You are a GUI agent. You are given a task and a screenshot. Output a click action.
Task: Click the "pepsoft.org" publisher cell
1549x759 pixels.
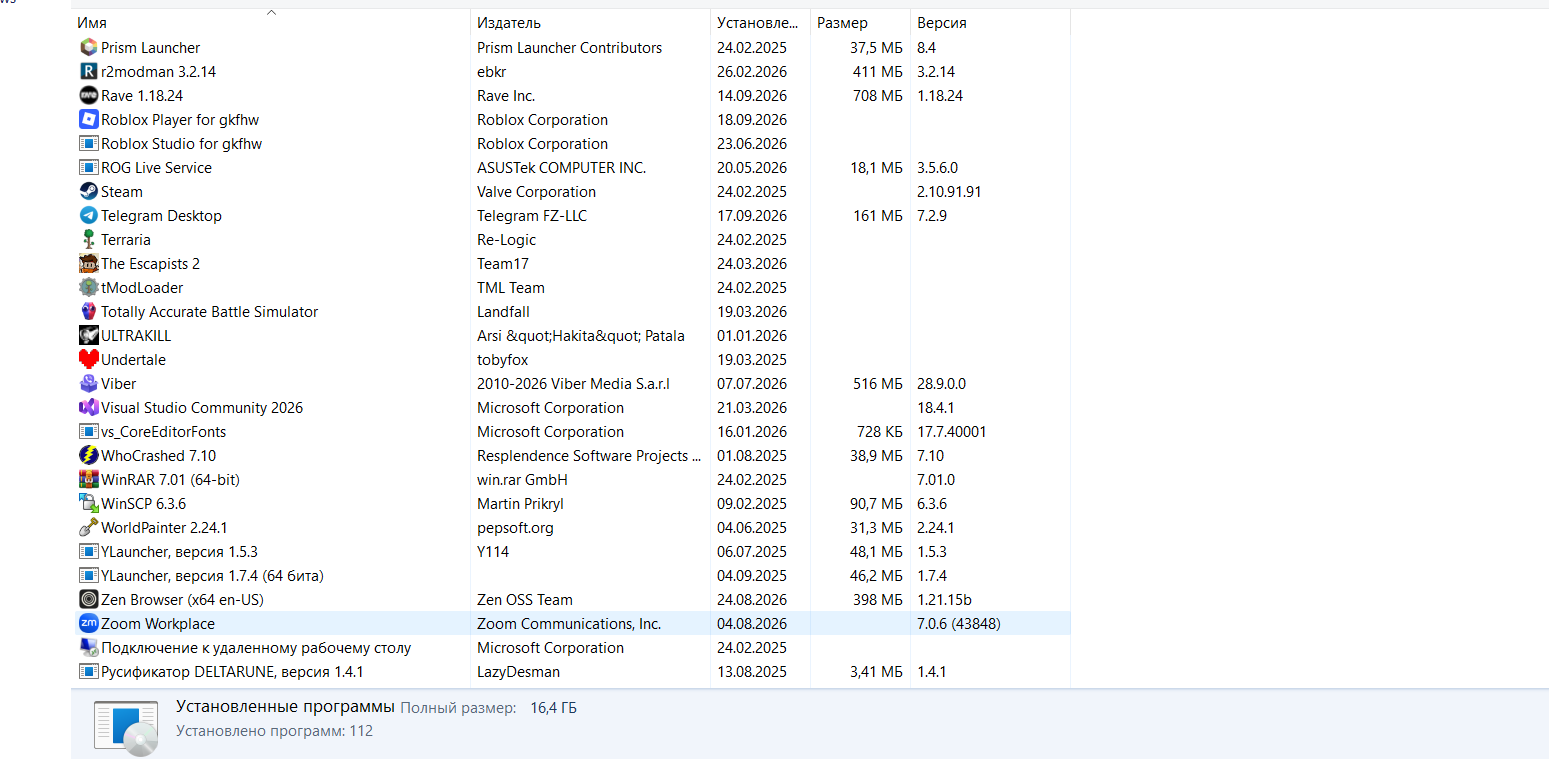tap(515, 527)
